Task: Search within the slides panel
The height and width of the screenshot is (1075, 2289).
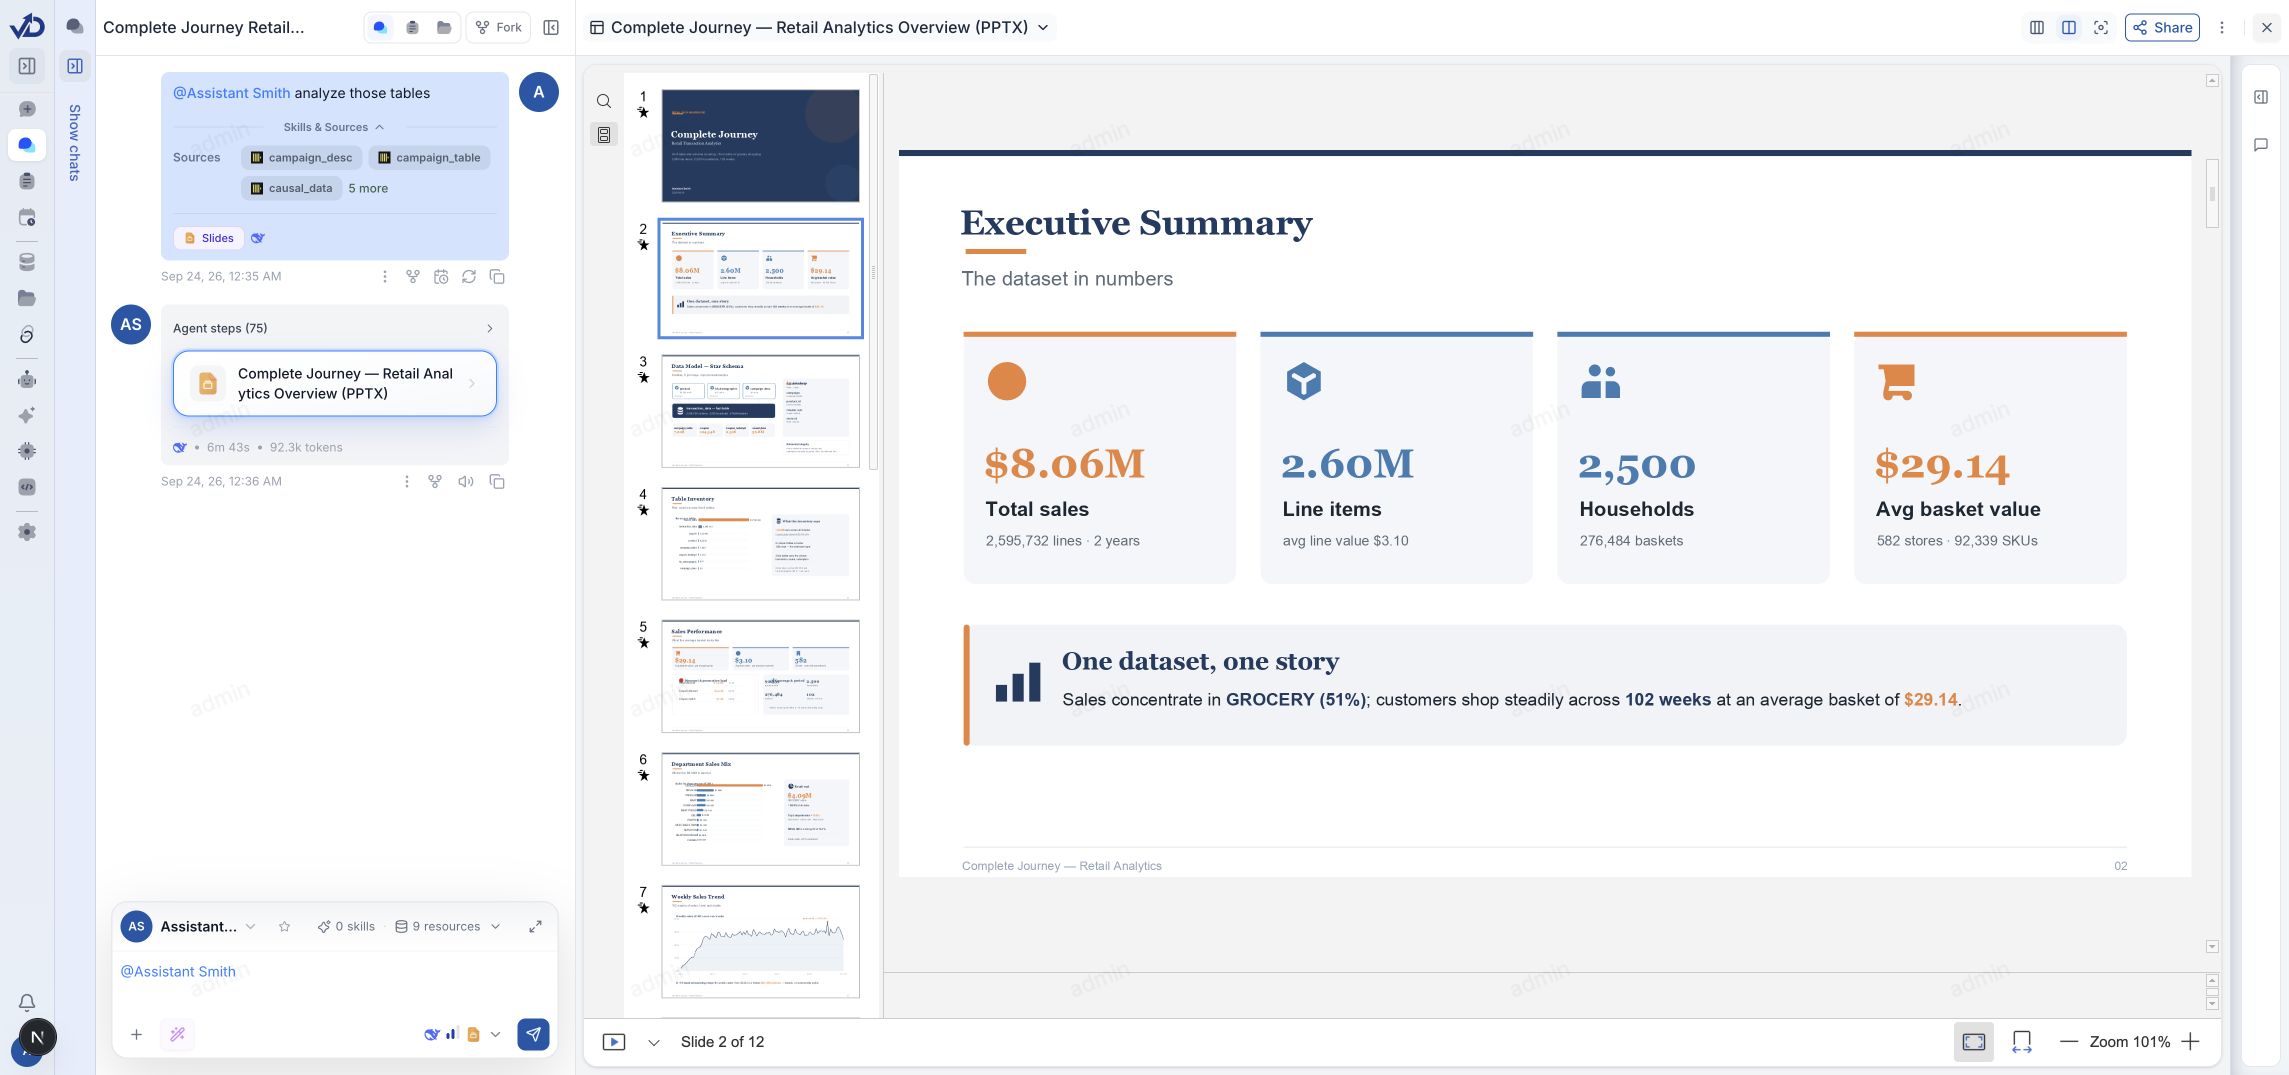Action: point(604,101)
